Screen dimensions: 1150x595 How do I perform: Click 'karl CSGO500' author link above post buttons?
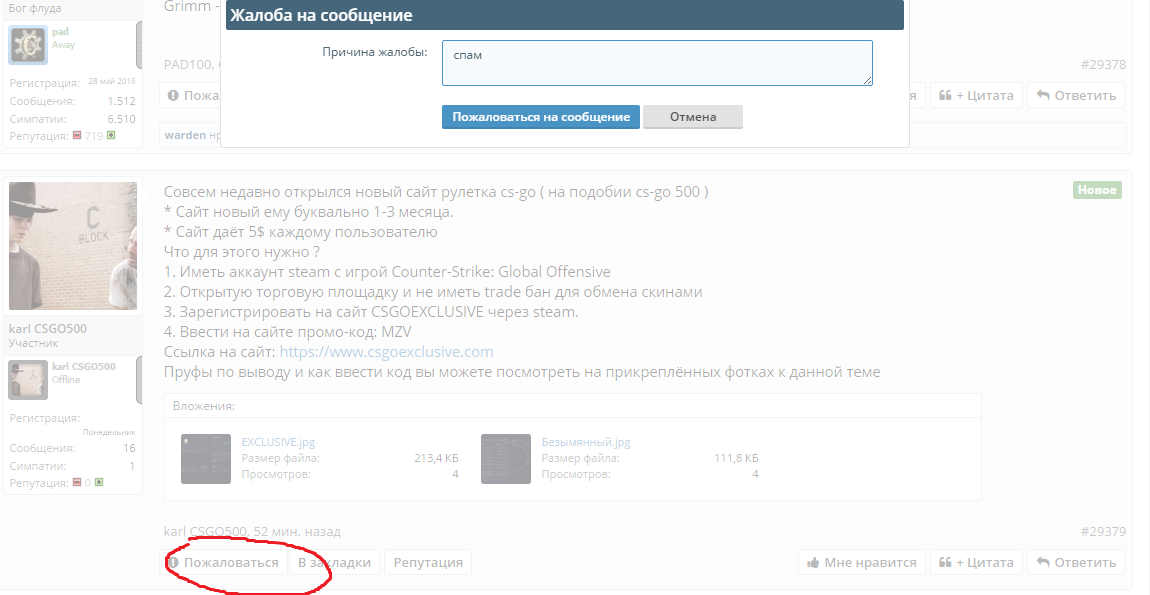coord(205,532)
